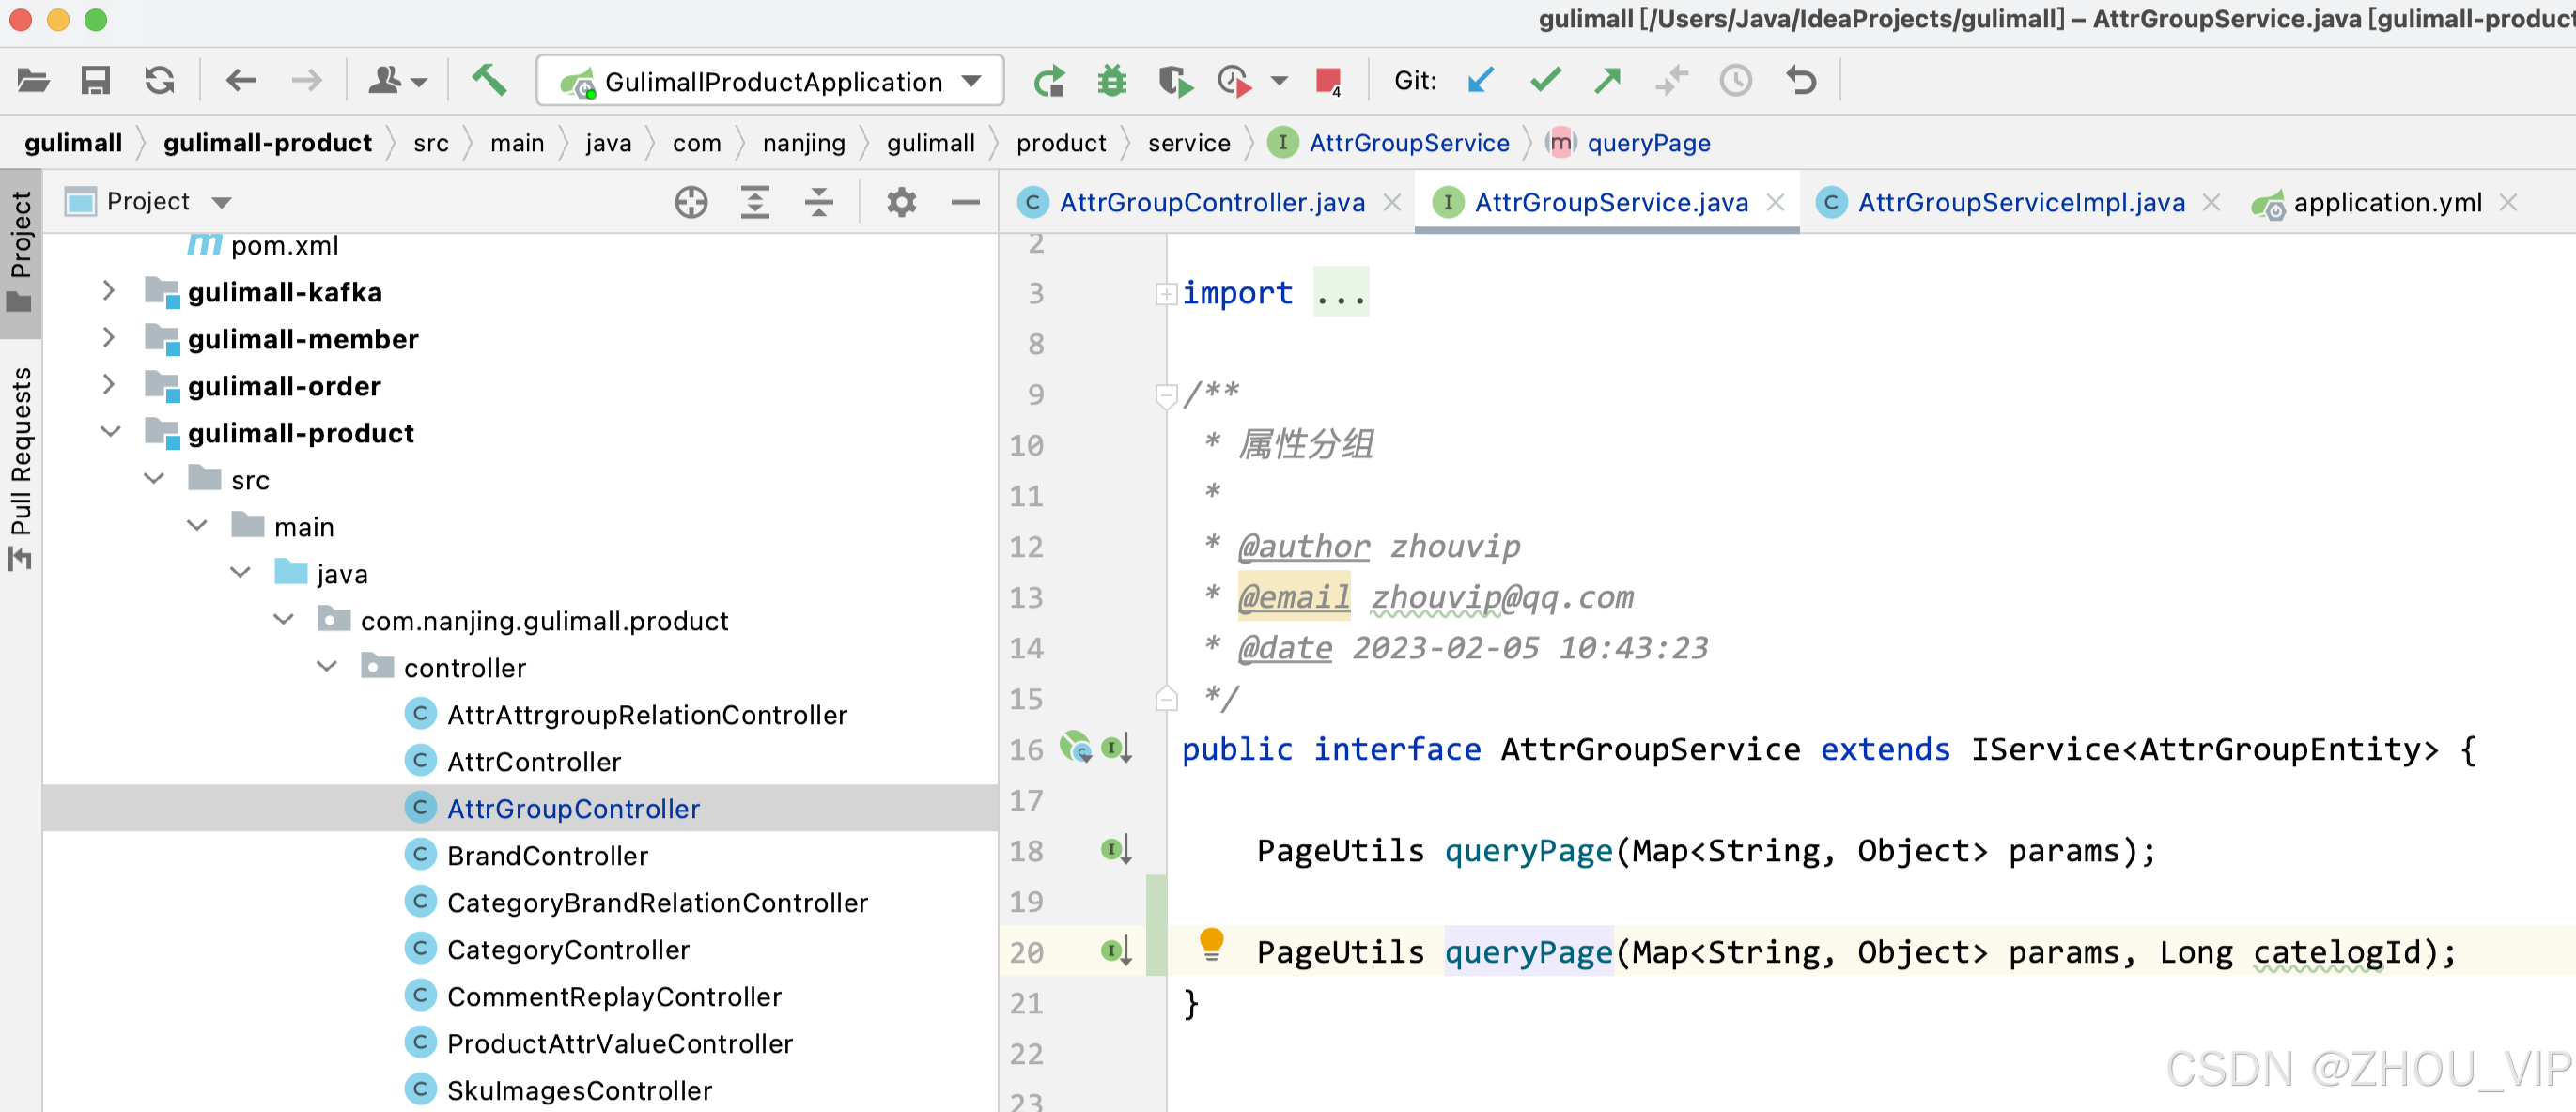Expand the gulimall-kafka module
The image size is (2576, 1112).
109,292
